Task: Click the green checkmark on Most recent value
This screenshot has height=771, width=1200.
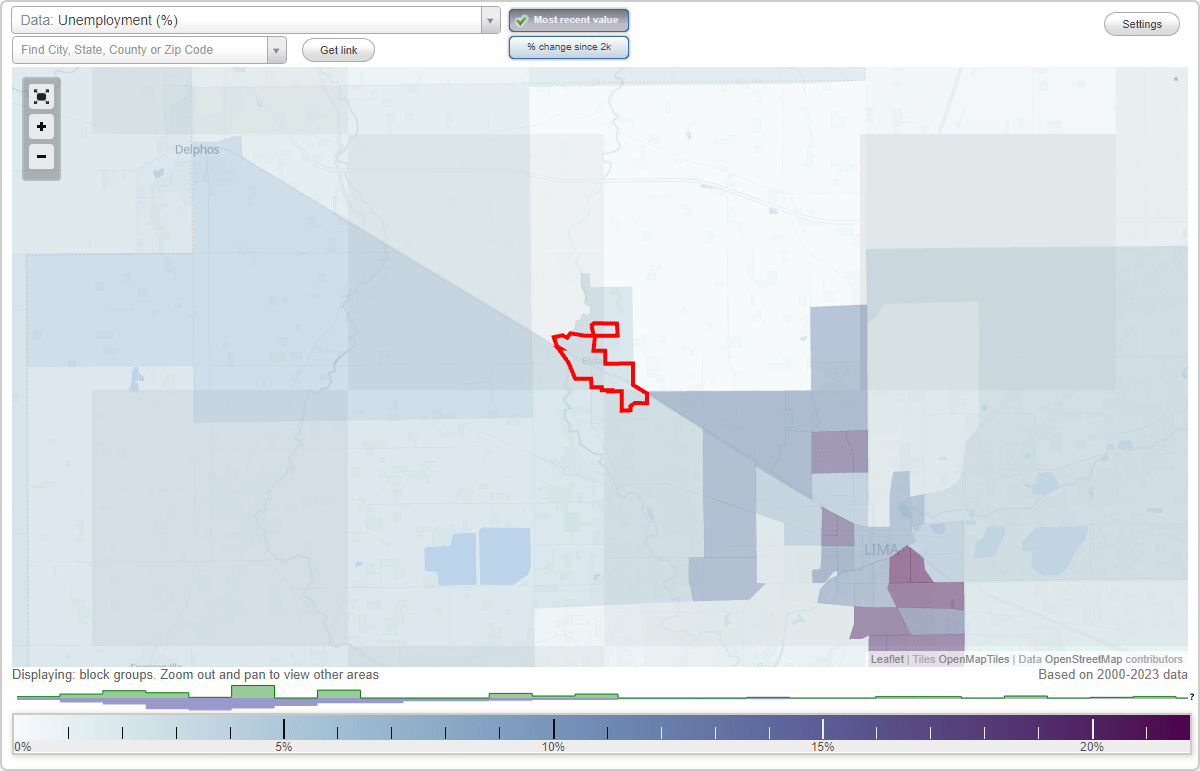Action: point(521,19)
